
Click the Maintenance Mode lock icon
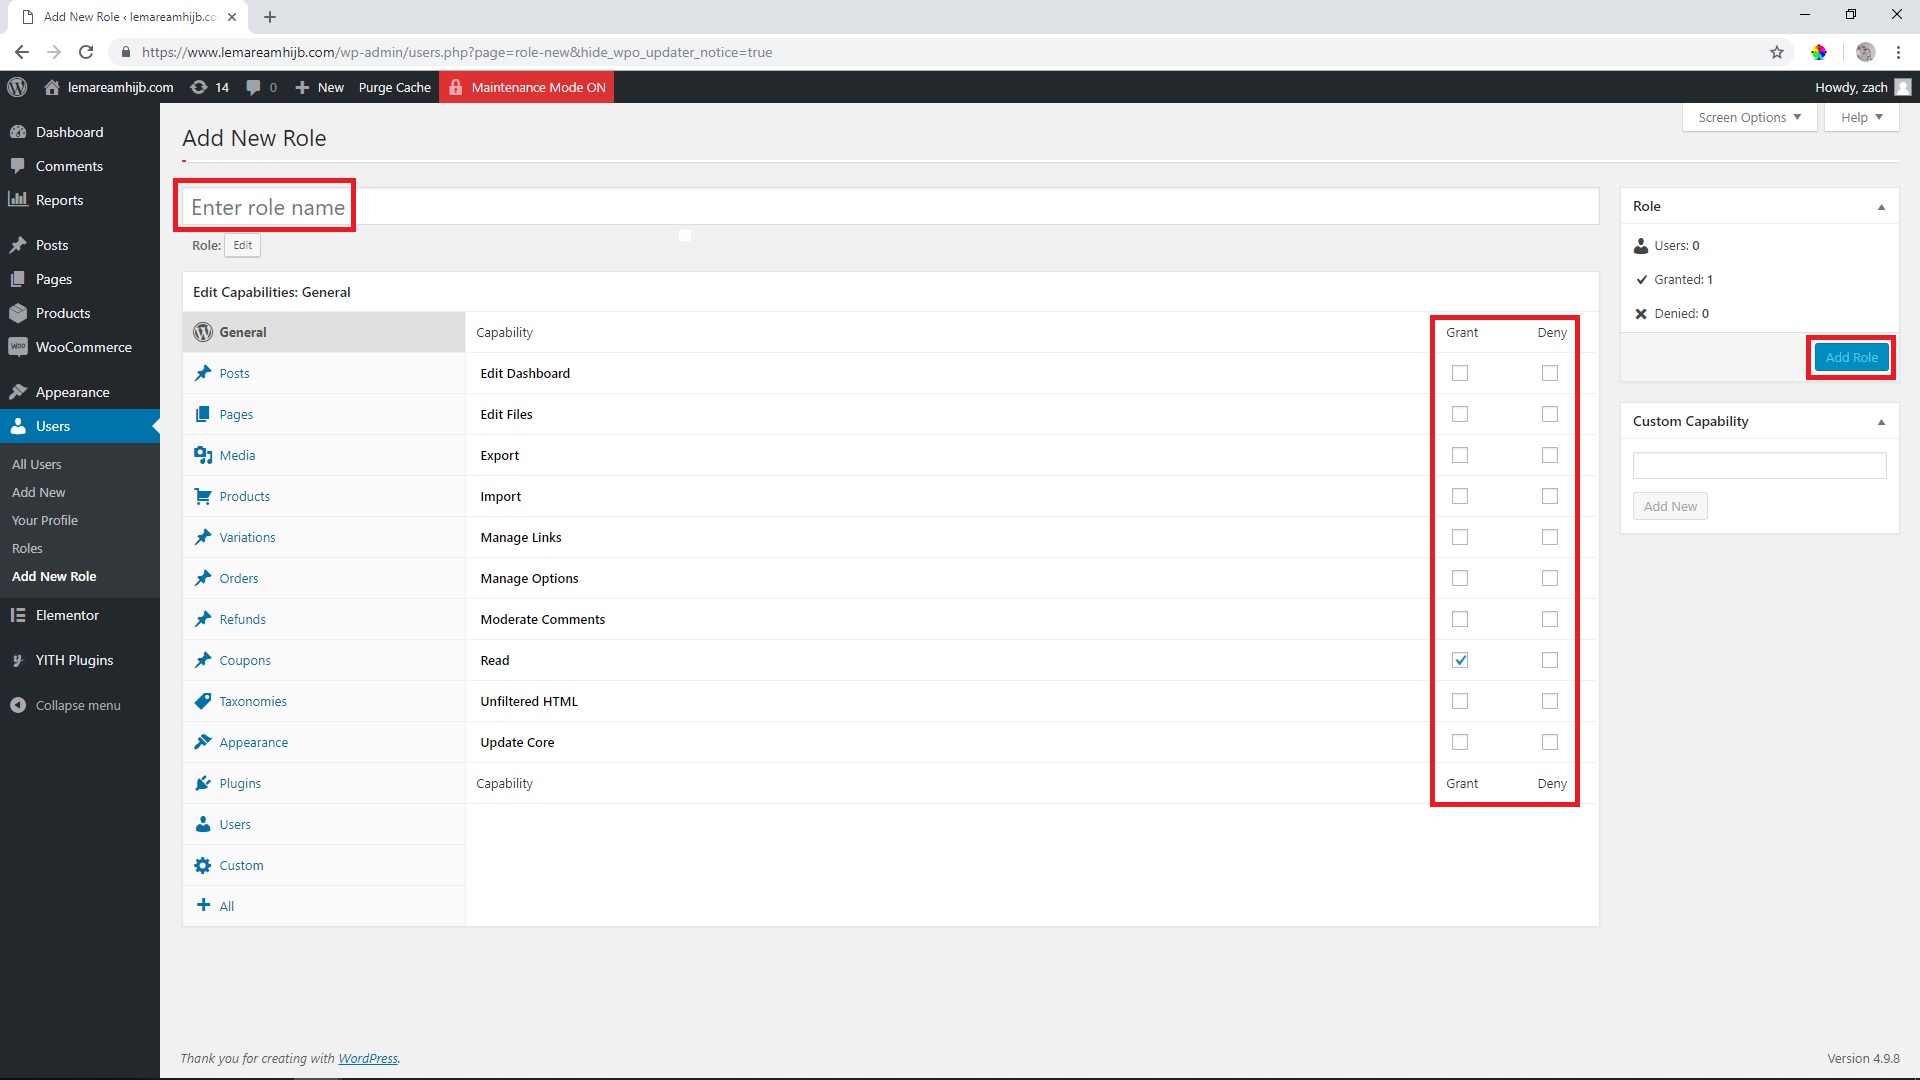(456, 87)
